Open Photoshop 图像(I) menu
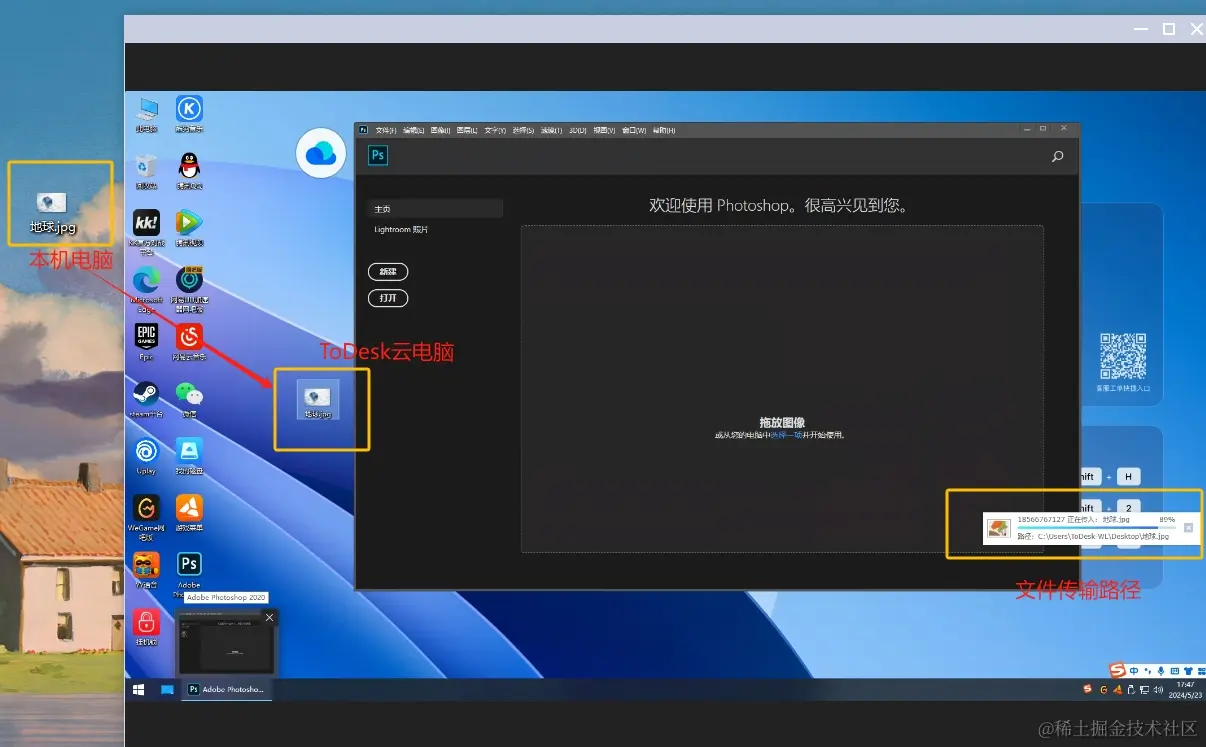This screenshot has height=747, width=1206. 440,130
